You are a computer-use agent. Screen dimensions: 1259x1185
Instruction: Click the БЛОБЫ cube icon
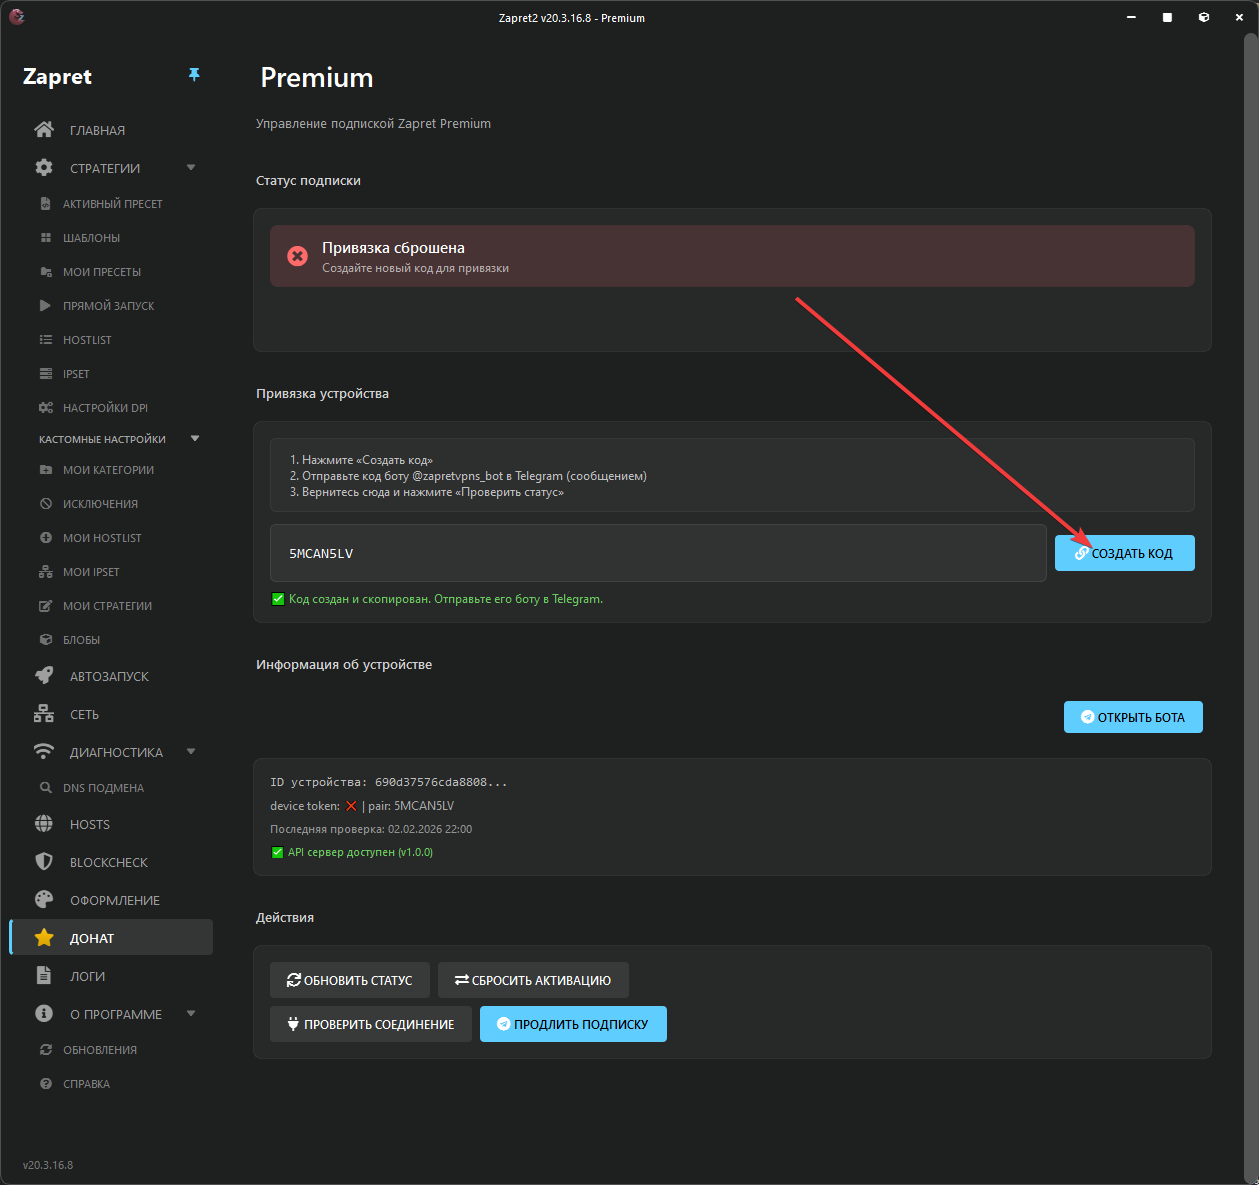(x=45, y=640)
